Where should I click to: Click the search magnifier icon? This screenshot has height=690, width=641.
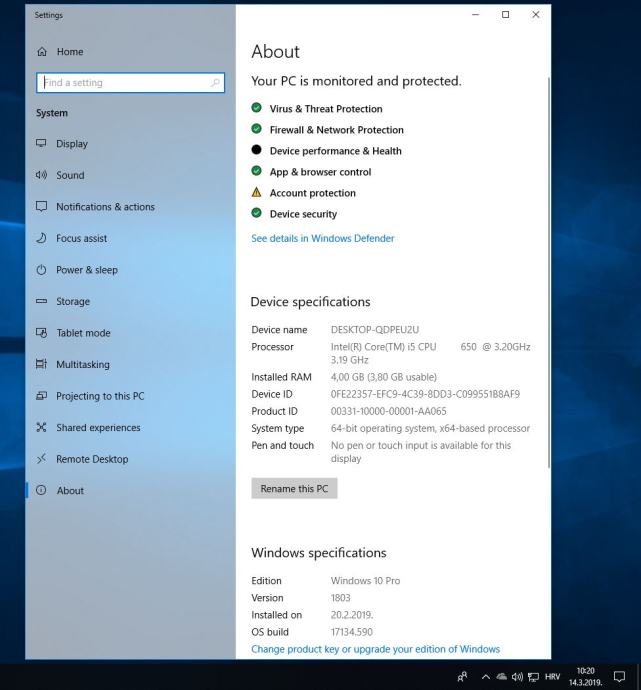[215, 83]
